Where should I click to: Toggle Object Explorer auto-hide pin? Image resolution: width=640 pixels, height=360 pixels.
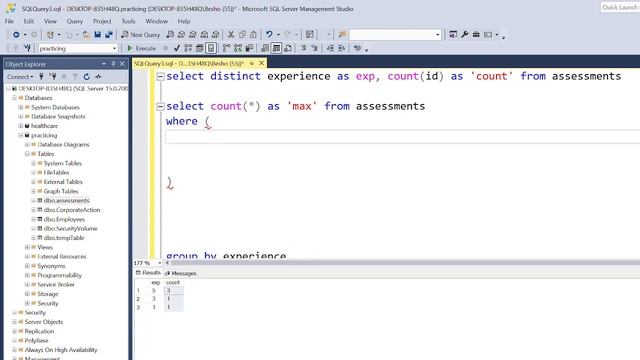[x=113, y=64]
